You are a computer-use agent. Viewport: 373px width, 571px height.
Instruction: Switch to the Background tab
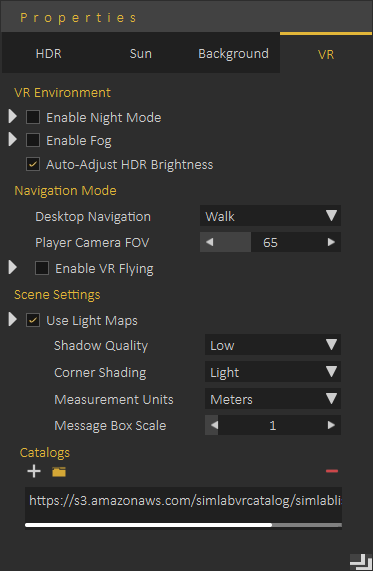233,54
